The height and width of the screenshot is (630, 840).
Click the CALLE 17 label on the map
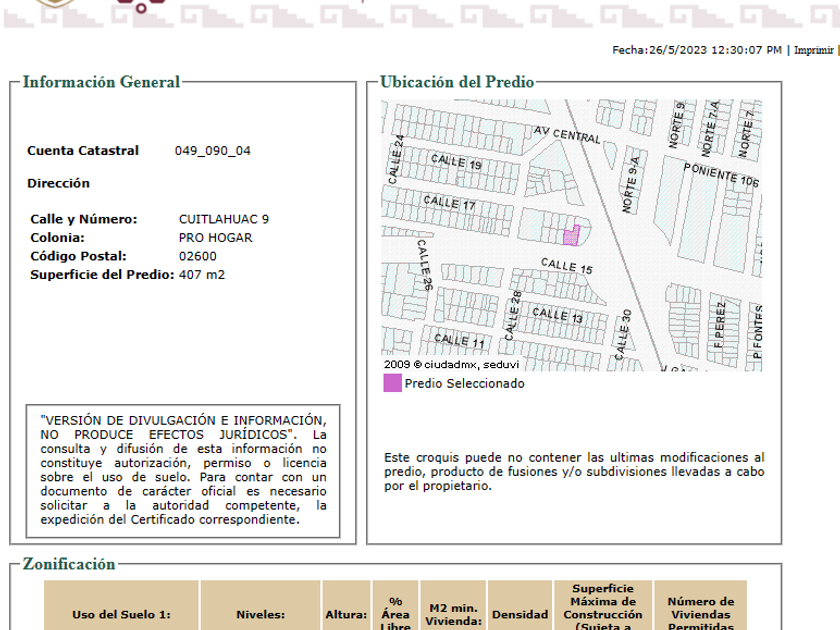click(449, 202)
